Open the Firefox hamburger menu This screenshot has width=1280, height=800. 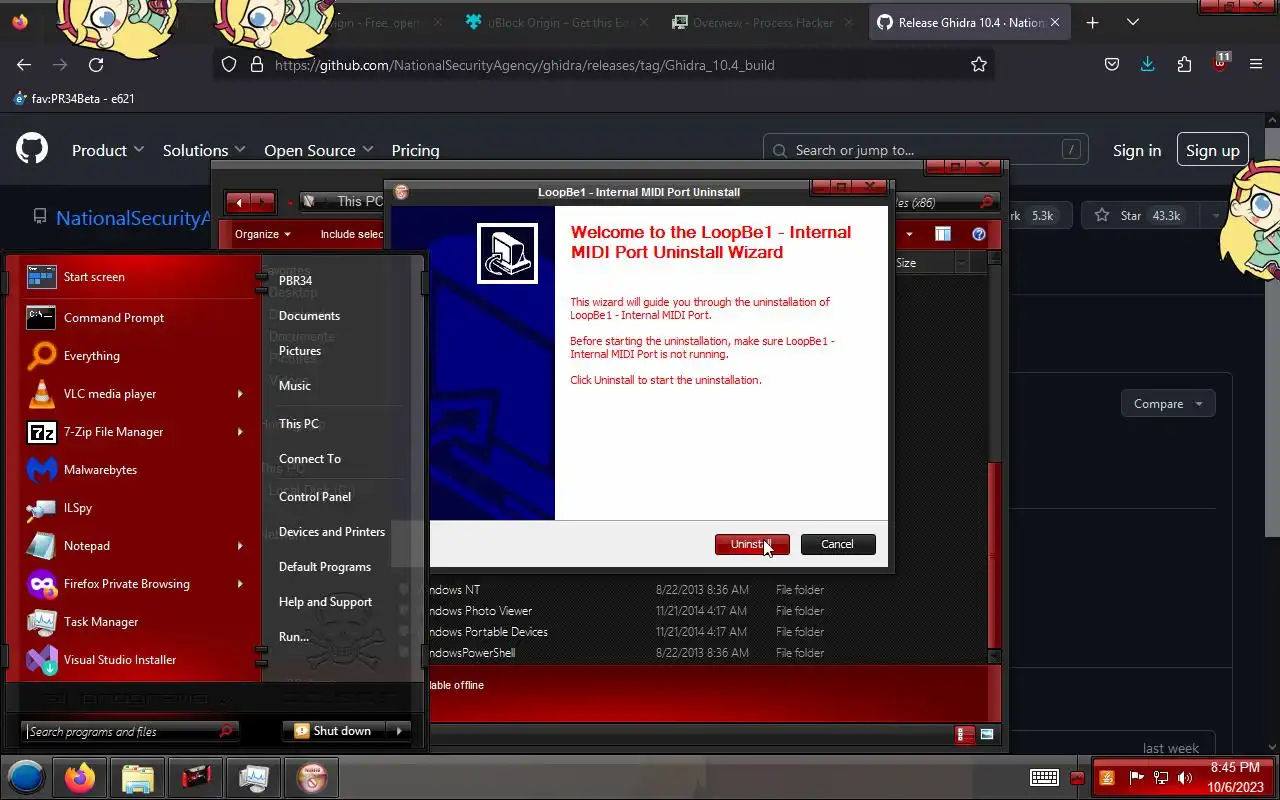tap(1256, 65)
